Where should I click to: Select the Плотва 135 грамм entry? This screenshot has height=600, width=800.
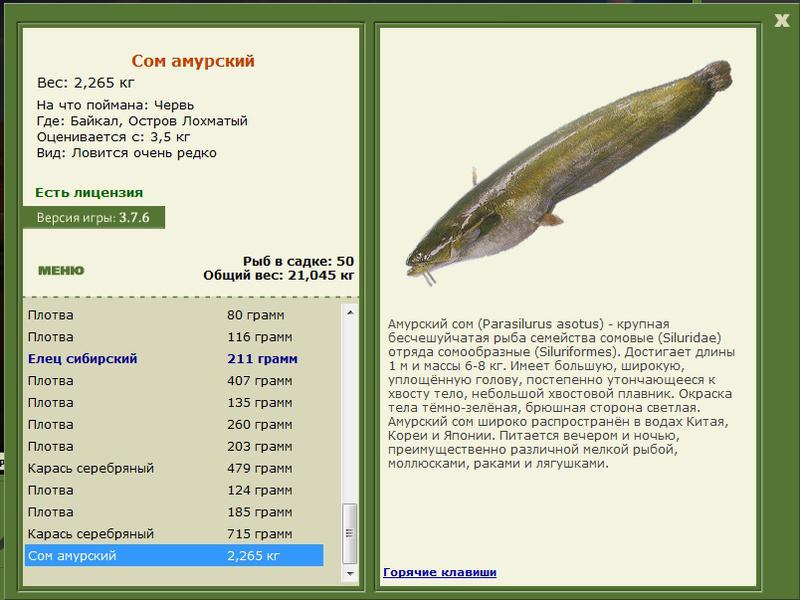tap(174, 403)
